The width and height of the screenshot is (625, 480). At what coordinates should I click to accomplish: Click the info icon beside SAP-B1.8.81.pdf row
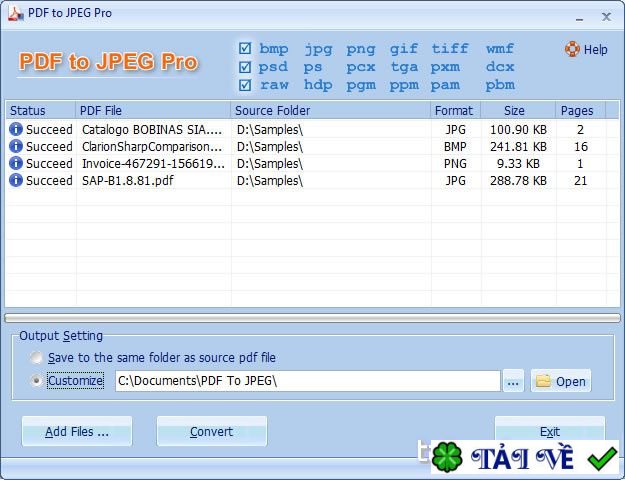pos(16,180)
